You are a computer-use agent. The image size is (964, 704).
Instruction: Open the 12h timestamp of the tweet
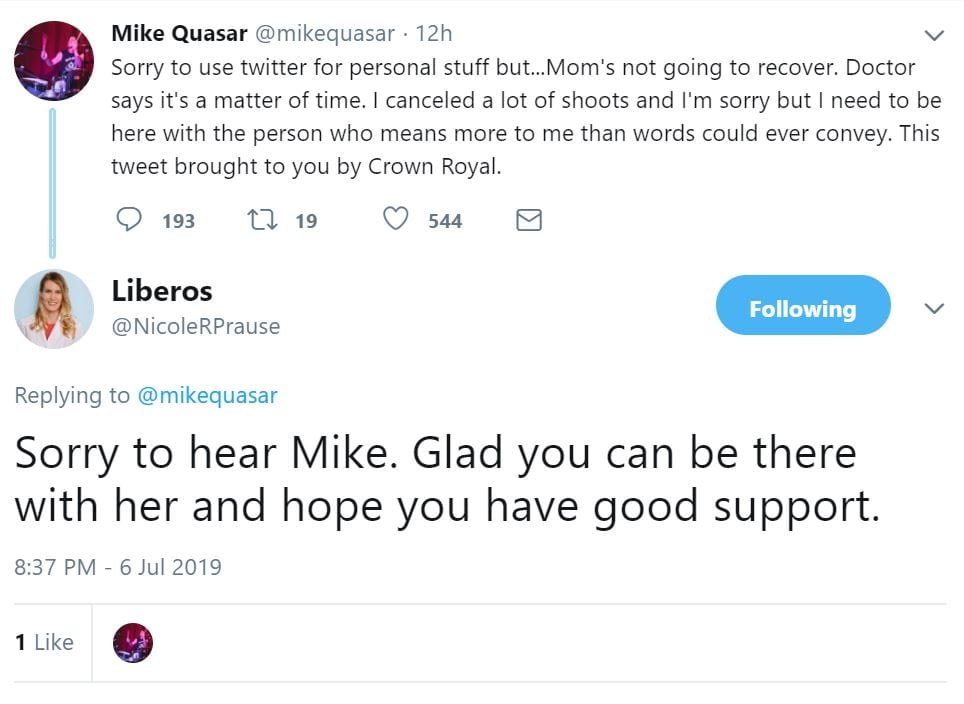(433, 33)
